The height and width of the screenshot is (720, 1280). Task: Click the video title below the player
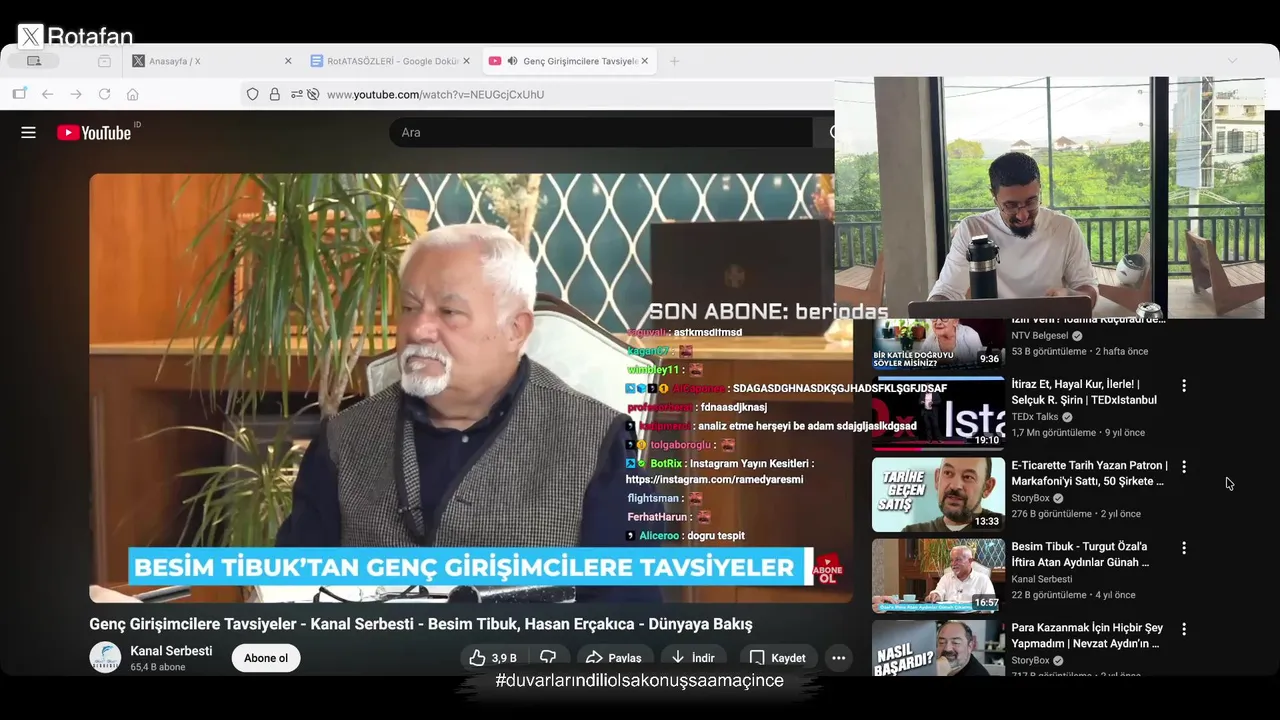click(420, 624)
